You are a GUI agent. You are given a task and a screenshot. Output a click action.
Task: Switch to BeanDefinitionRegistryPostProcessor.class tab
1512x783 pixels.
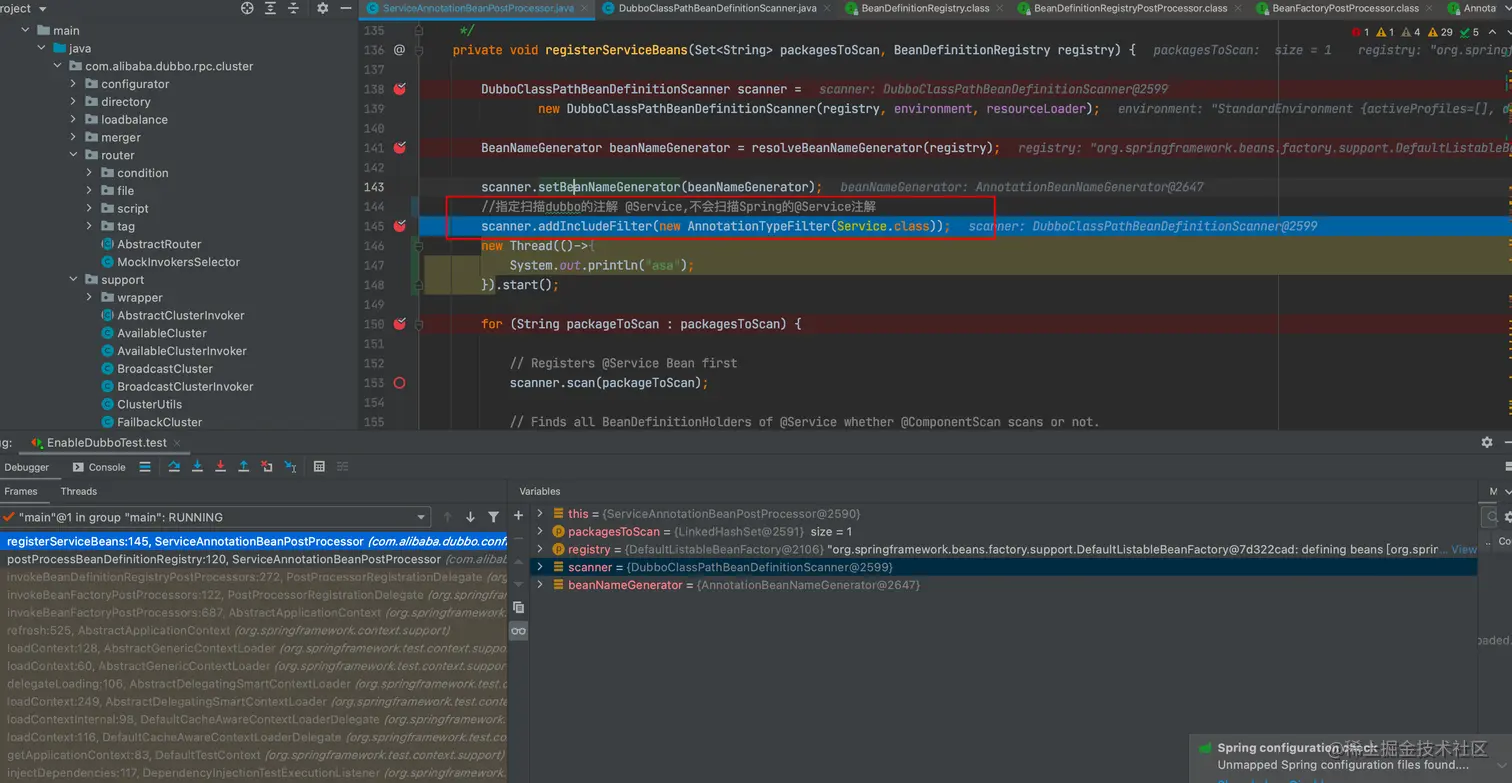click(x=1130, y=8)
